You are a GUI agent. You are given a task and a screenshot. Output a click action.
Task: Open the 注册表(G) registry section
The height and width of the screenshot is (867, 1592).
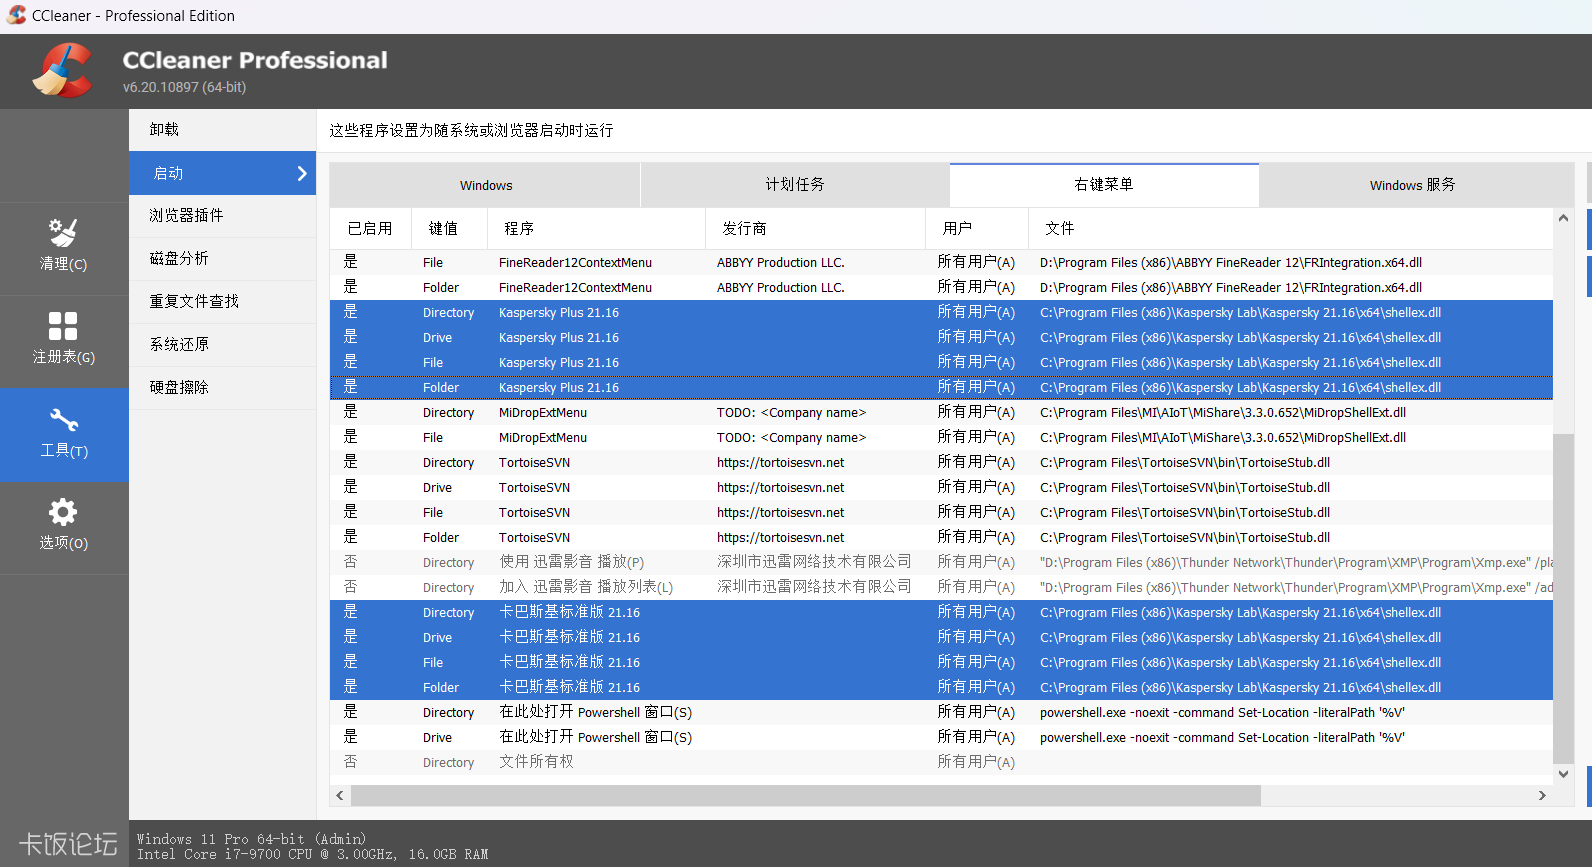coord(64,341)
